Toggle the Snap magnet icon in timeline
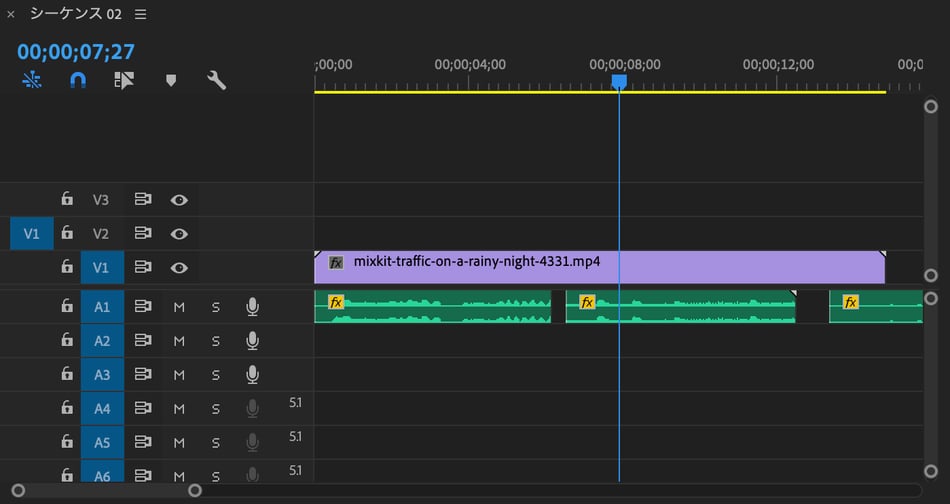 (x=77, y=81)
